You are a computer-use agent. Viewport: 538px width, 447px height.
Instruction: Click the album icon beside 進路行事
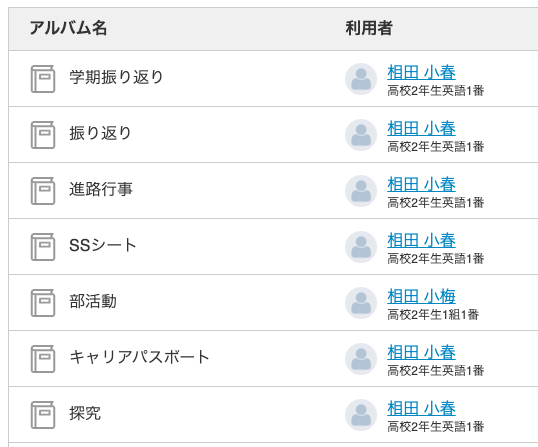pos(43,190)
